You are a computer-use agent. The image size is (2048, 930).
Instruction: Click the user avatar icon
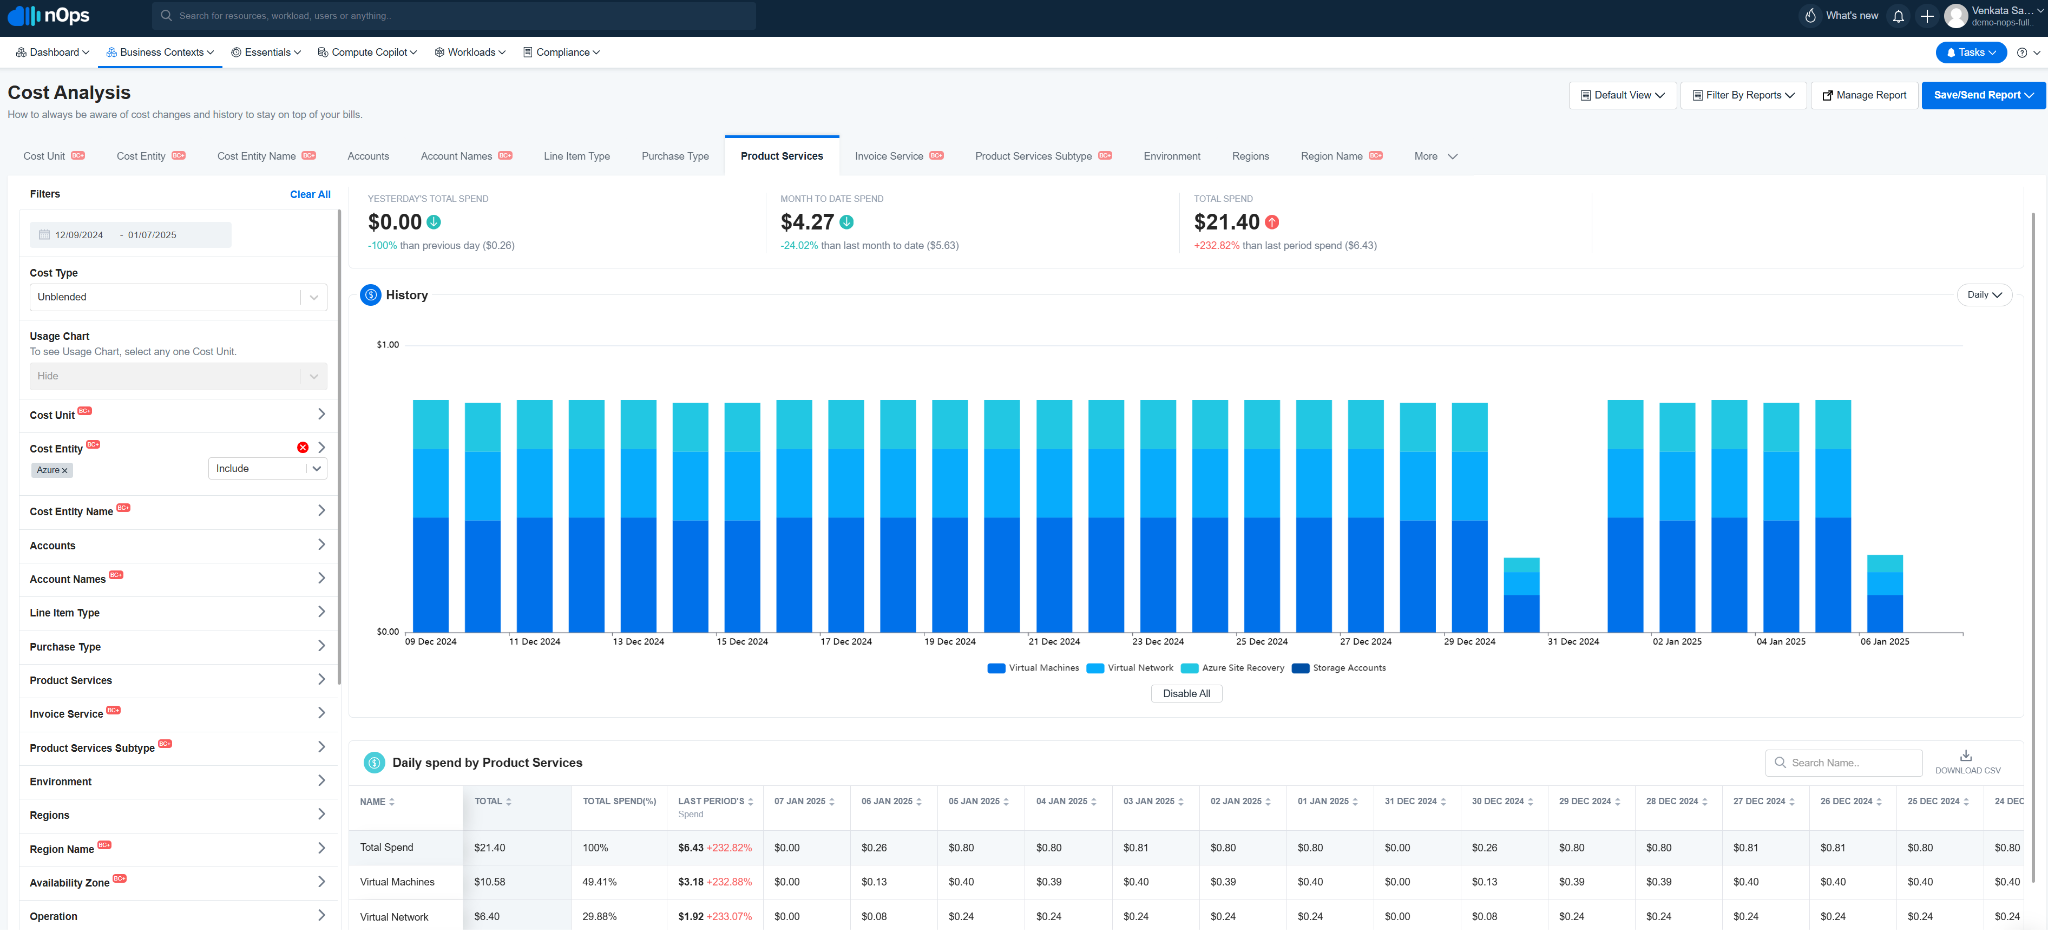point(1956,16)
